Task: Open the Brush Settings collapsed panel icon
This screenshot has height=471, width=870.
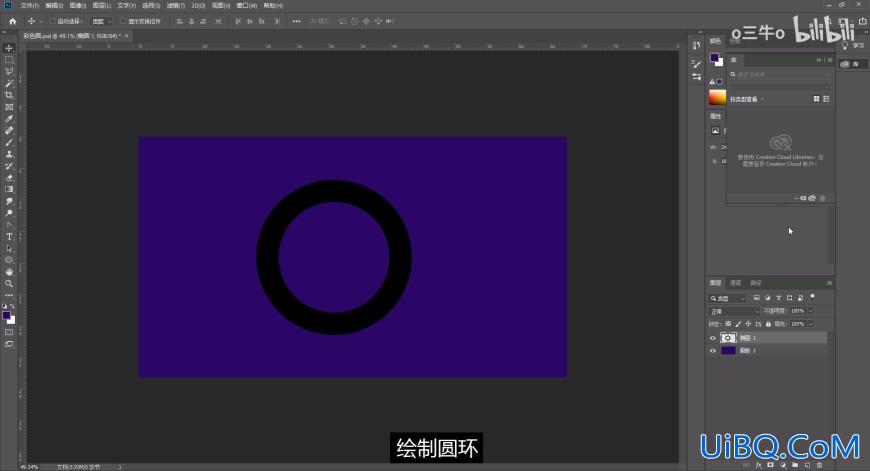Action: click(696, 64)
